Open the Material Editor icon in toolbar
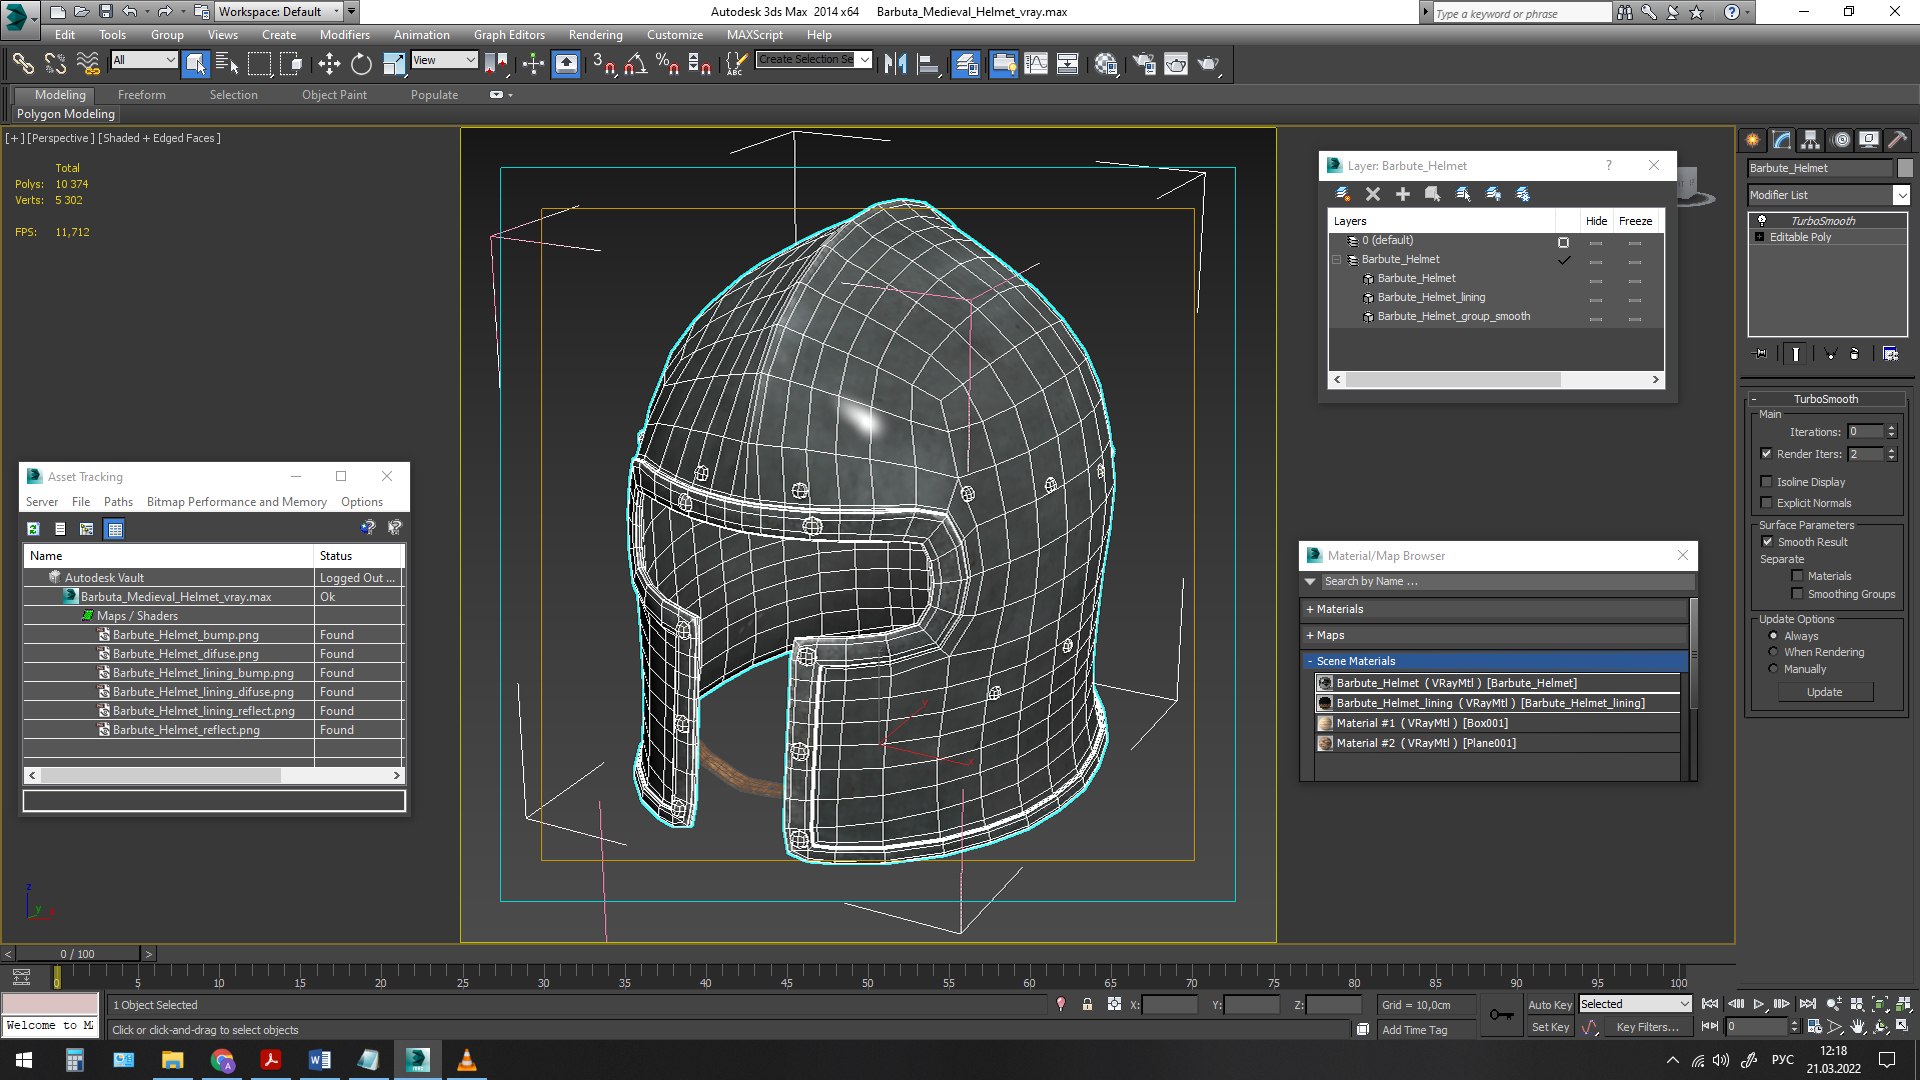This screenshot has height=1080, width=1920. (1106, 64)
